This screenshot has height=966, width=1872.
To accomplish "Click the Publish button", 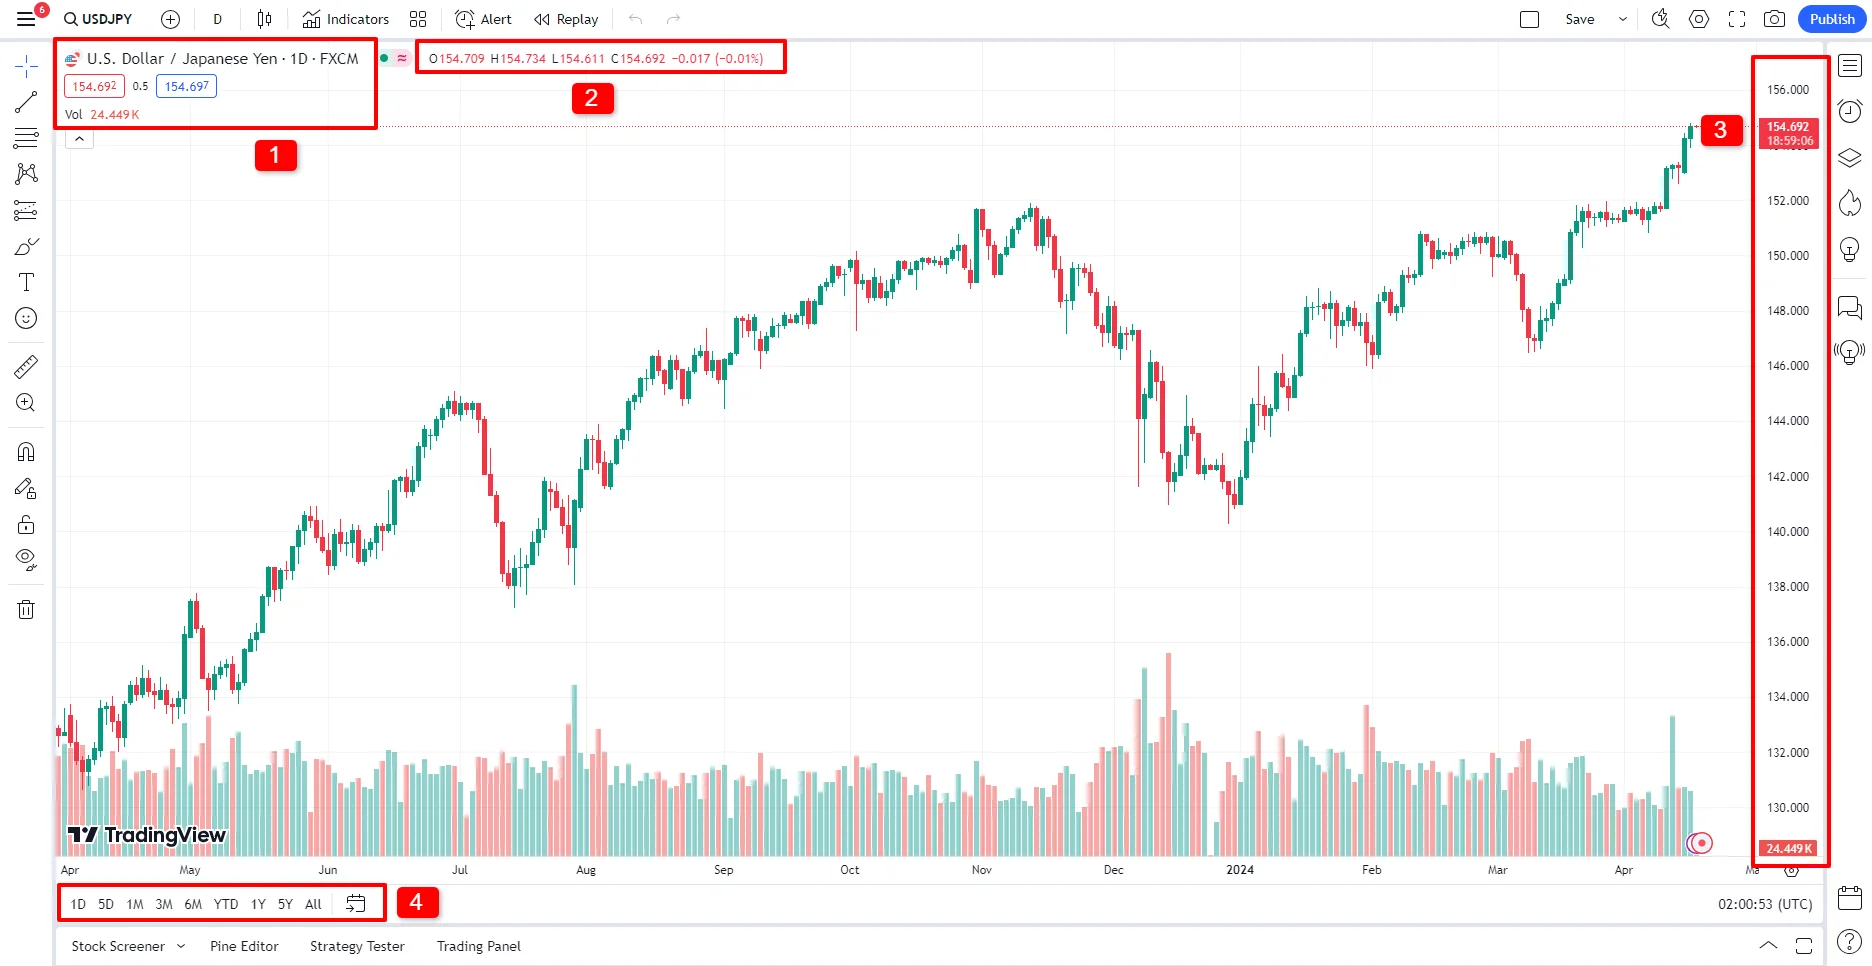I will point(1831,19).
